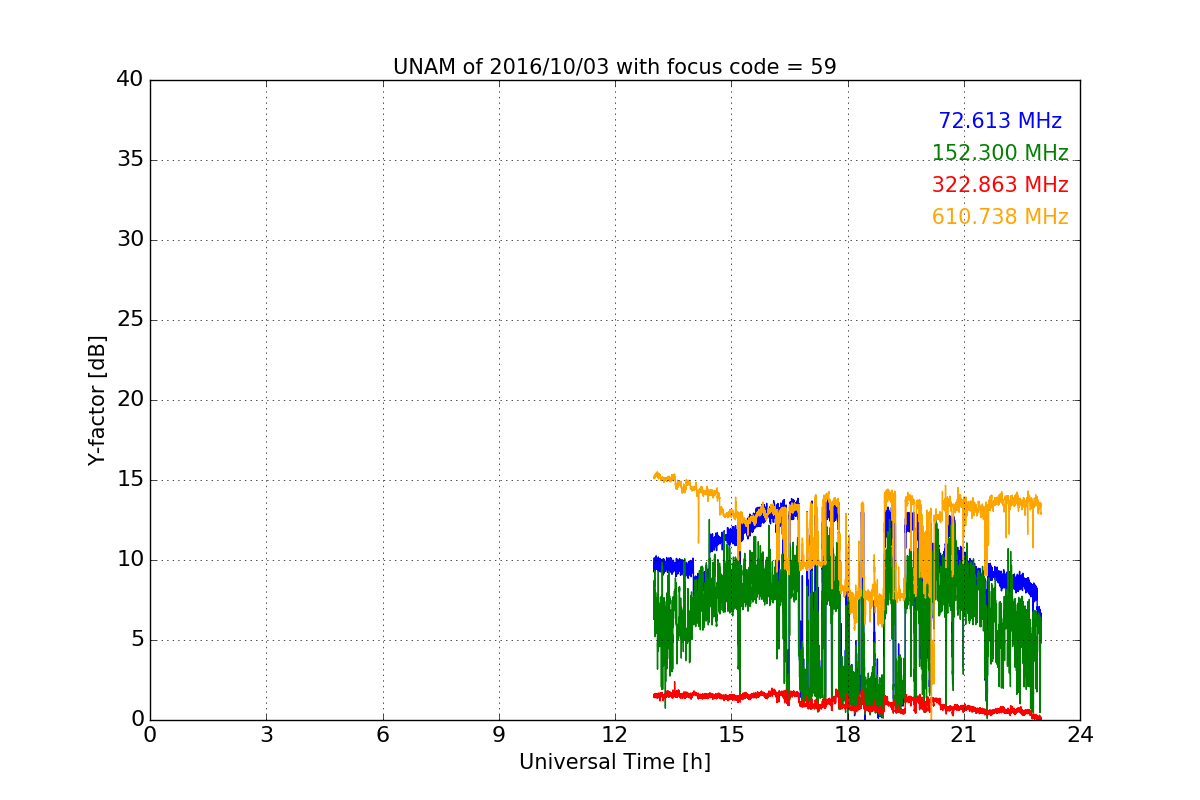1200x800 pixels.
Task: Click the x-axis tick label 18
Action: [847, 734]
